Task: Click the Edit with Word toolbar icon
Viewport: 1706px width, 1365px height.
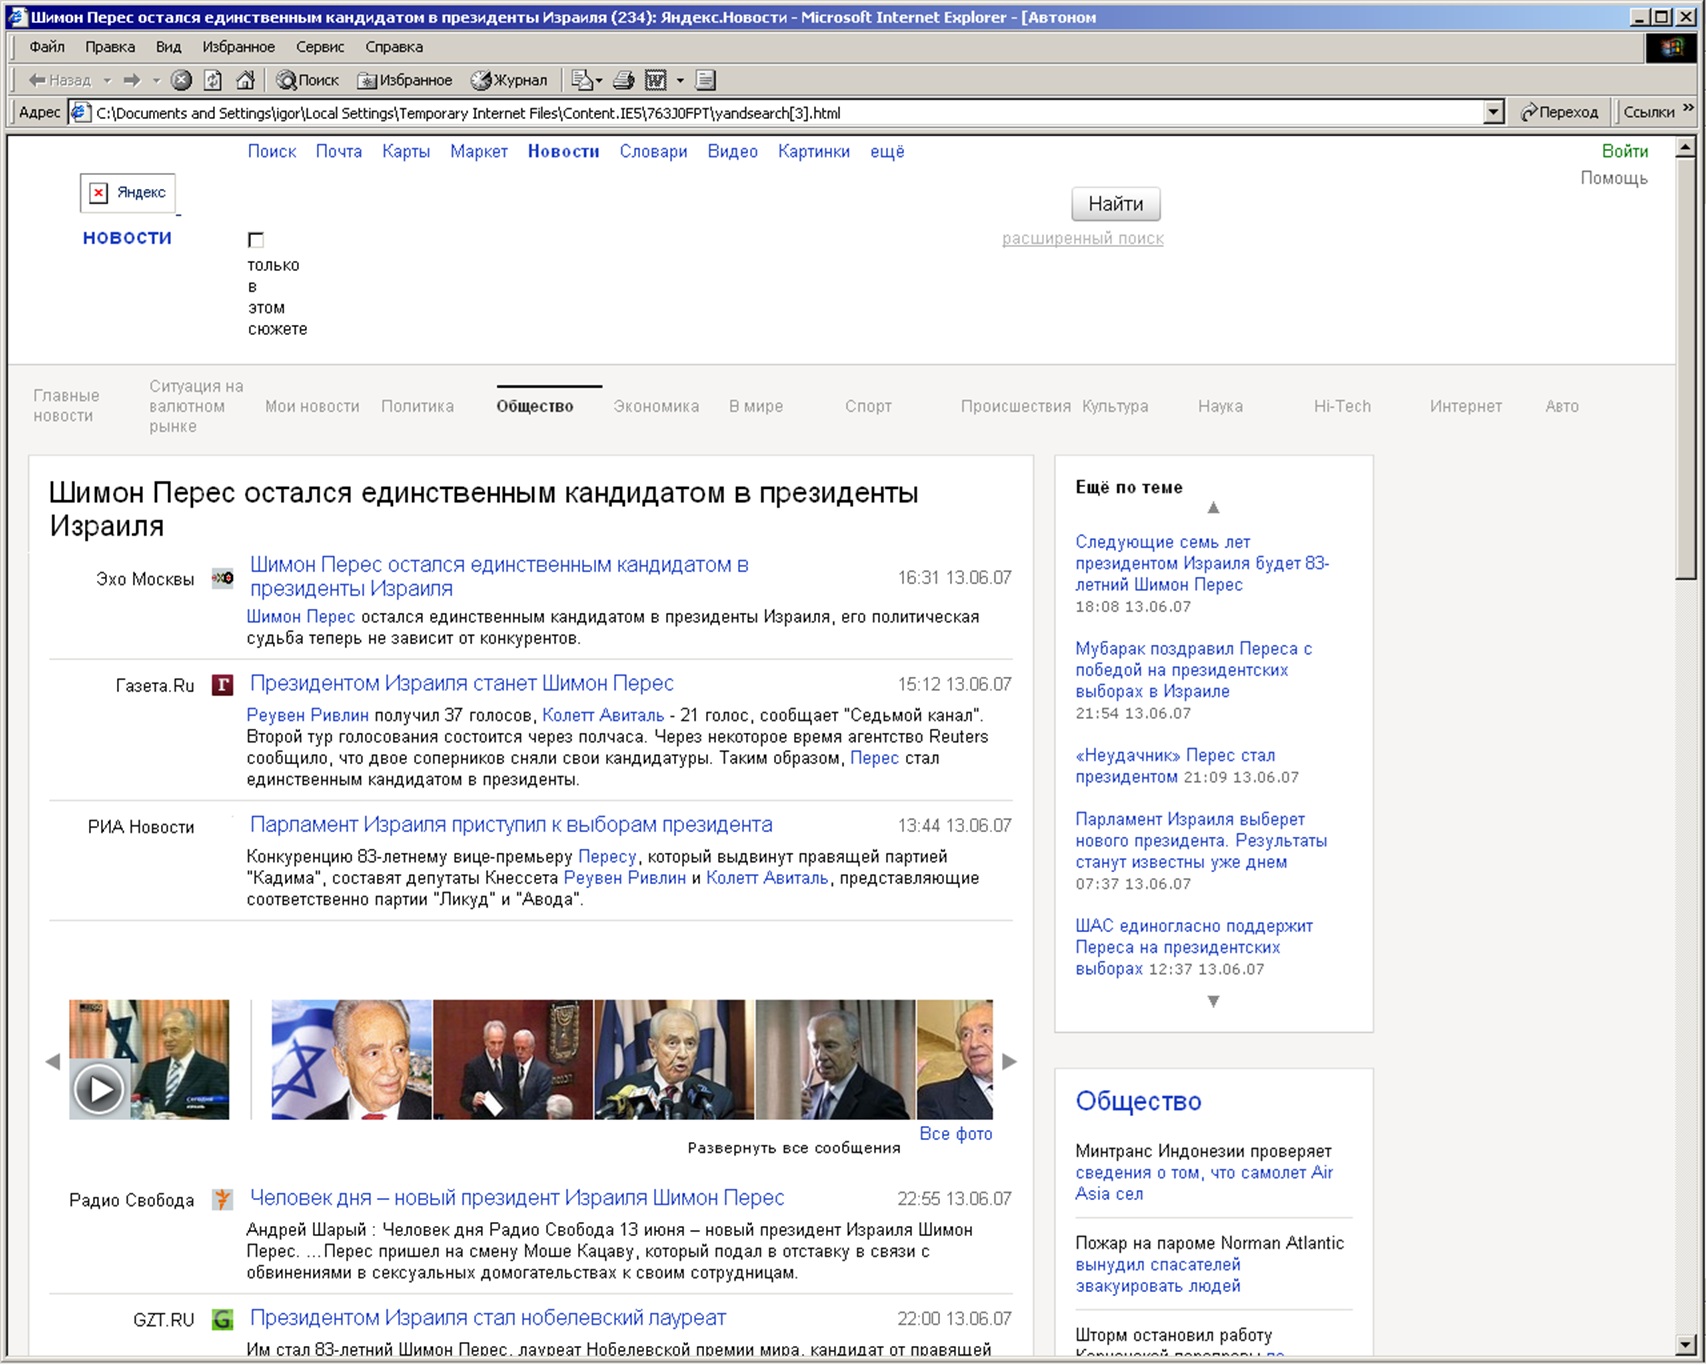Action: point(656,80)
